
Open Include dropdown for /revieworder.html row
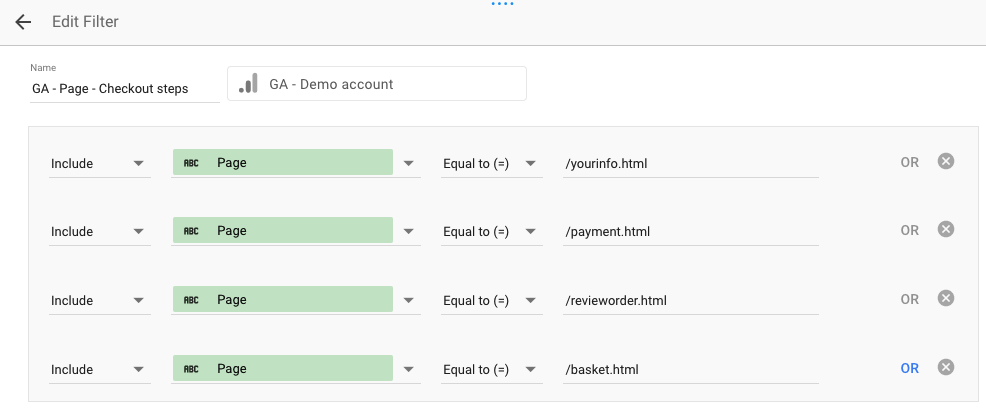[x=99, y=301]
